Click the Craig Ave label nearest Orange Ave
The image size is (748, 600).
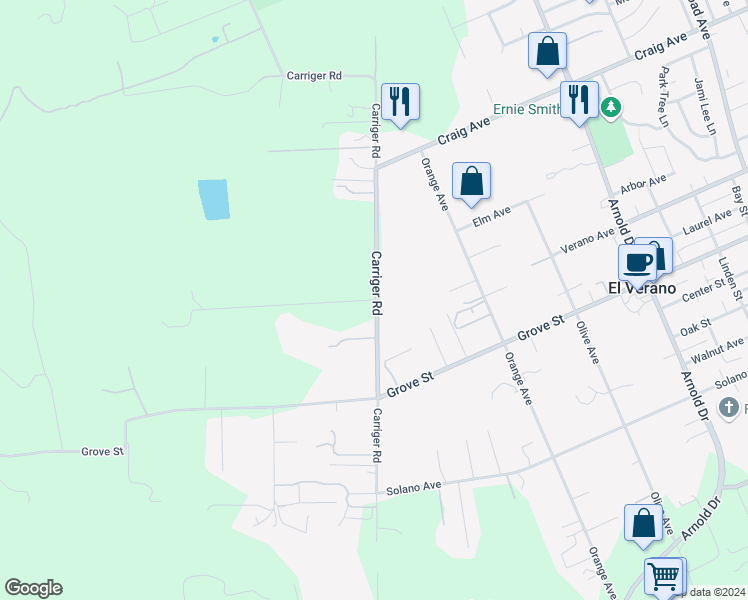click(464, 131)
